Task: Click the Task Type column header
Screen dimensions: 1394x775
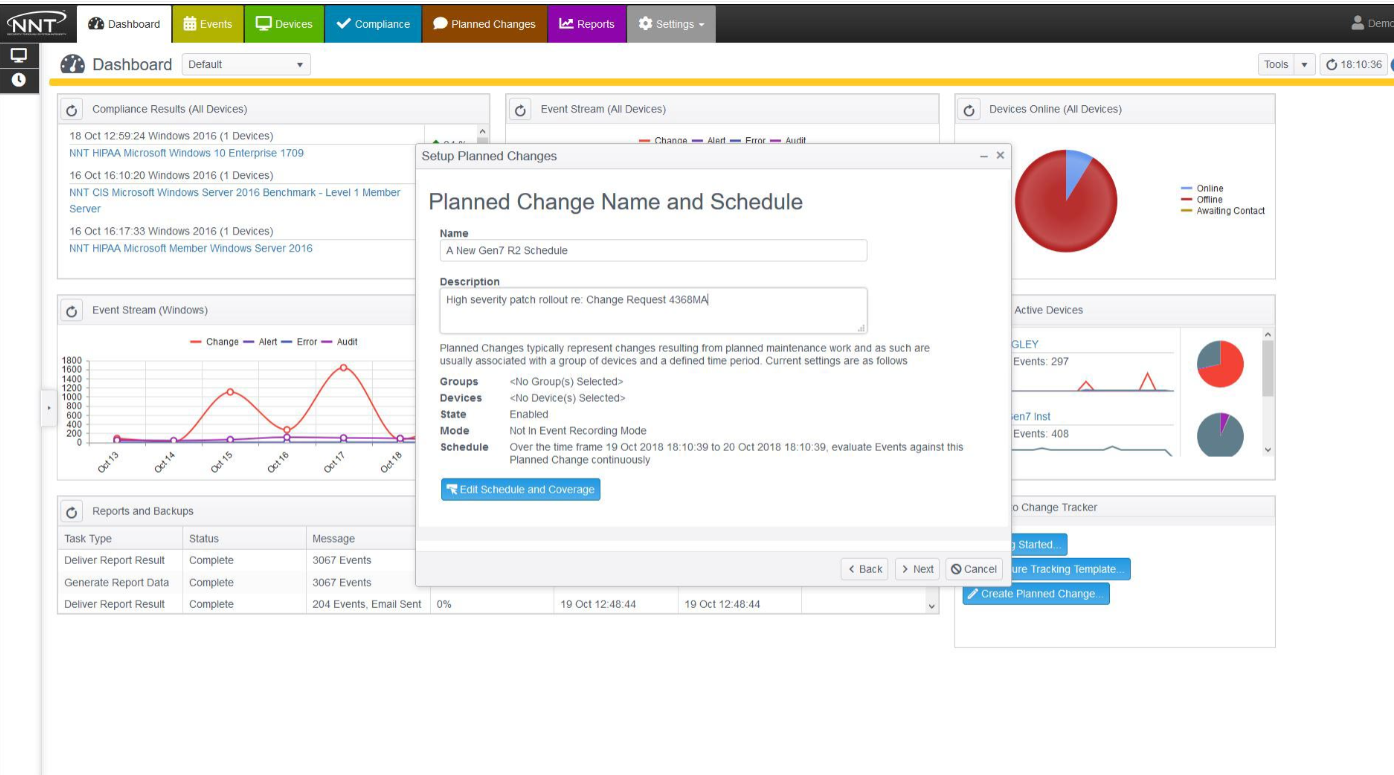Action: [120, 538]
